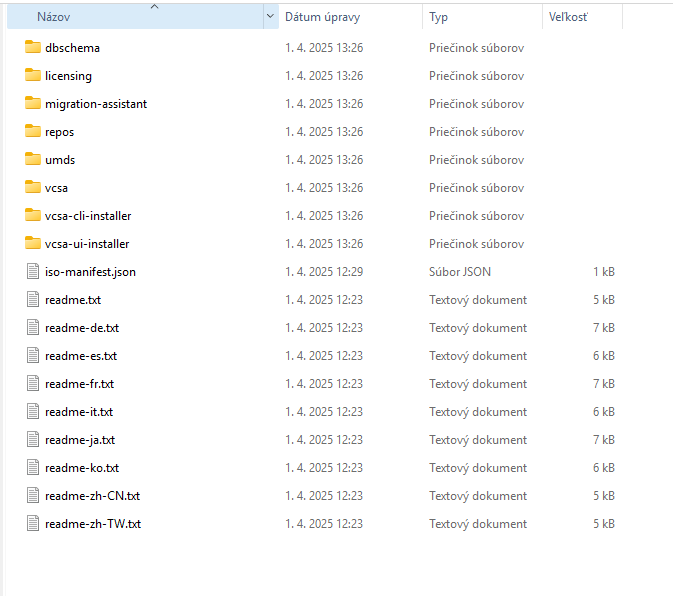Viewport: 673px width, 596px height.
Task: Click the 5 kB size of readme-zh-CN.txt
Action: click(x=604, y=496)
